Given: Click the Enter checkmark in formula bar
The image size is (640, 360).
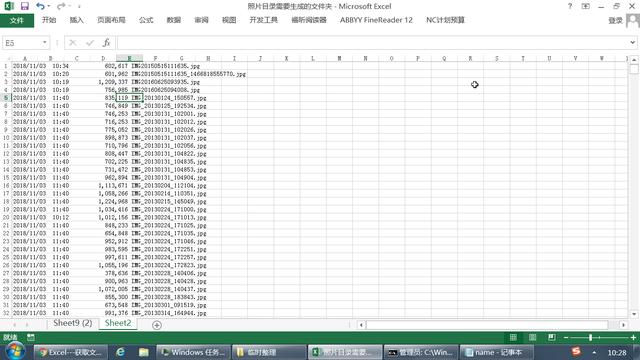Looking at the screenshot, I should pos(90,42).
